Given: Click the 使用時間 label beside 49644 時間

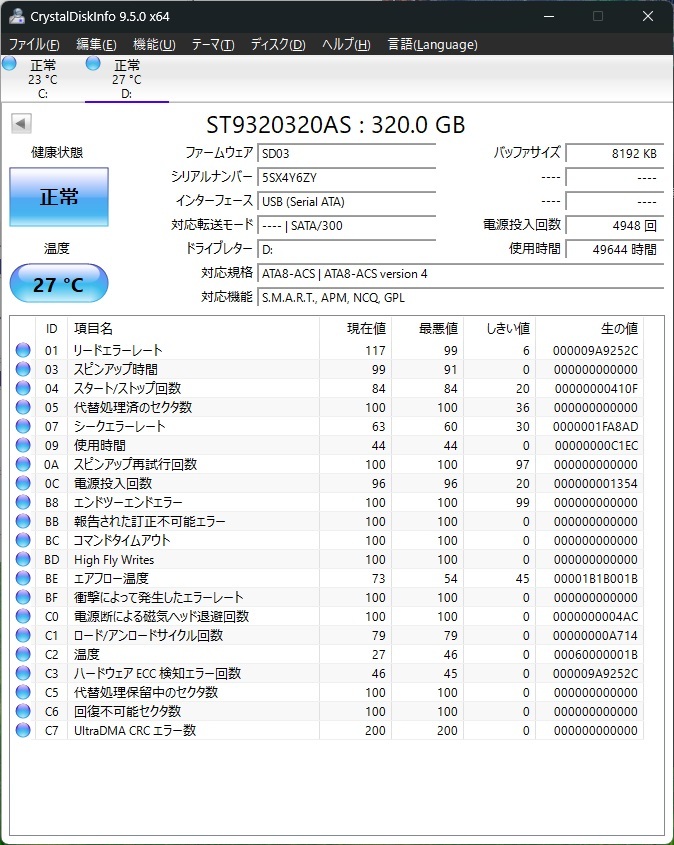Looking at the screenshot, I should coord(534,248).
